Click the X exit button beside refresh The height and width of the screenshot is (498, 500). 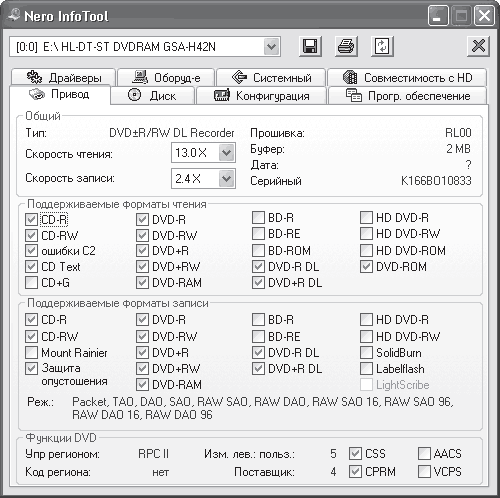[478, 46]
